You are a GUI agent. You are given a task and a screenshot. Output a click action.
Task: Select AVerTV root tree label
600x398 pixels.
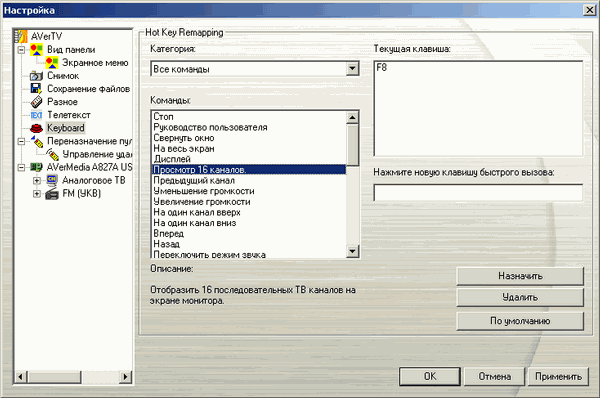[x=47, y=36]
